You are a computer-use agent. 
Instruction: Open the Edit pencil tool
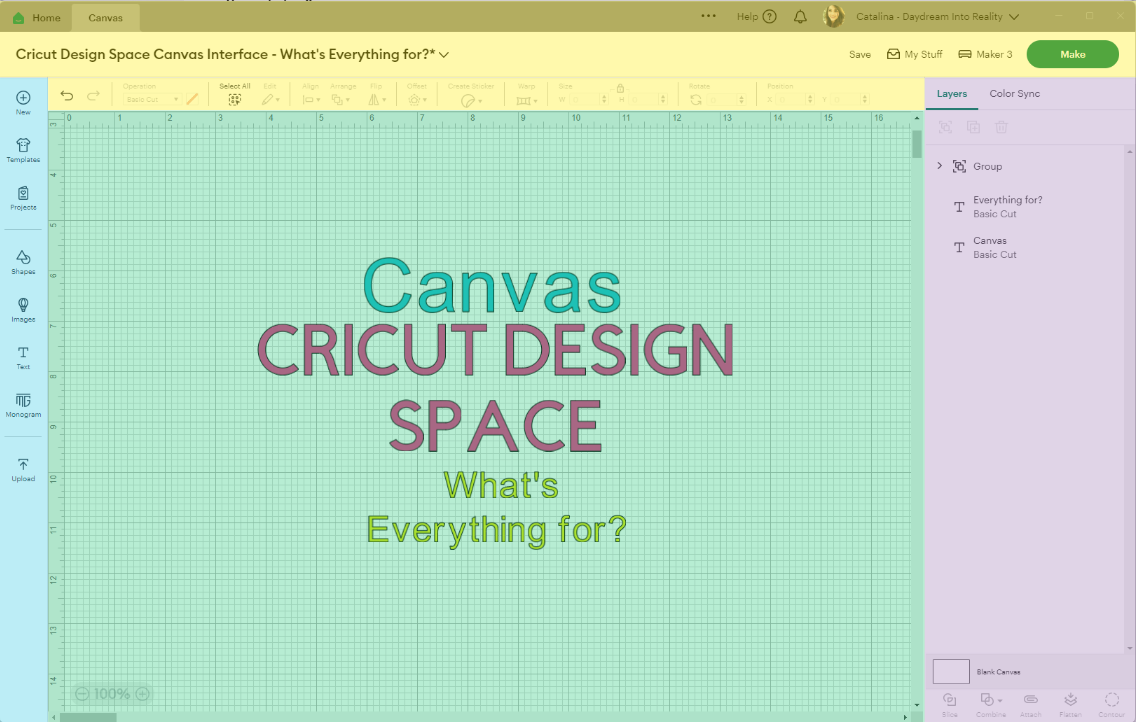pyautogui.click(x=268, y=100)
